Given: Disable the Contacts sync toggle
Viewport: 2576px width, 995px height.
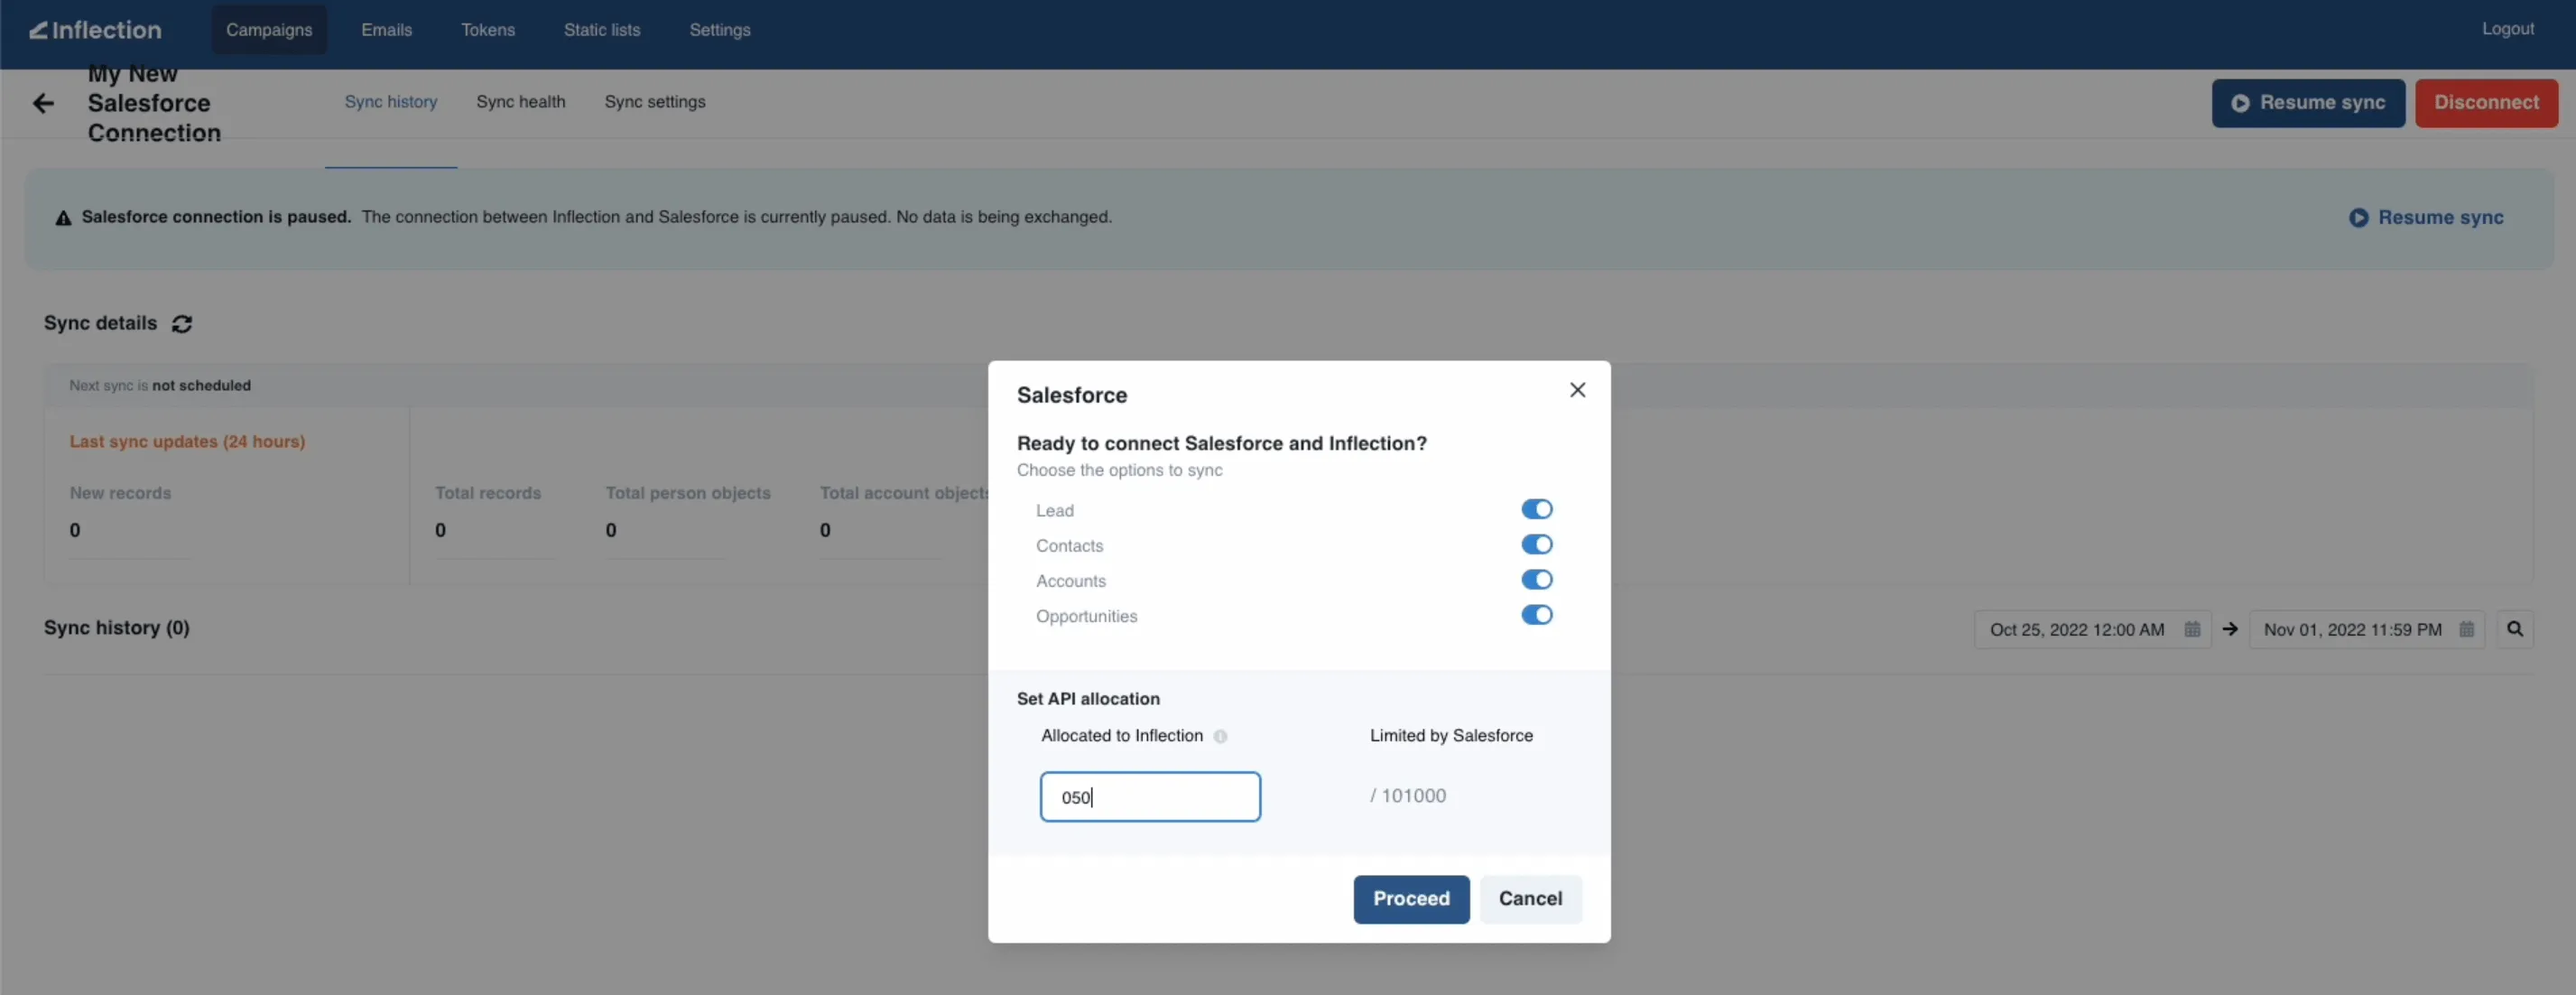Looking at the screenshot, I should tap(1536, 544).
